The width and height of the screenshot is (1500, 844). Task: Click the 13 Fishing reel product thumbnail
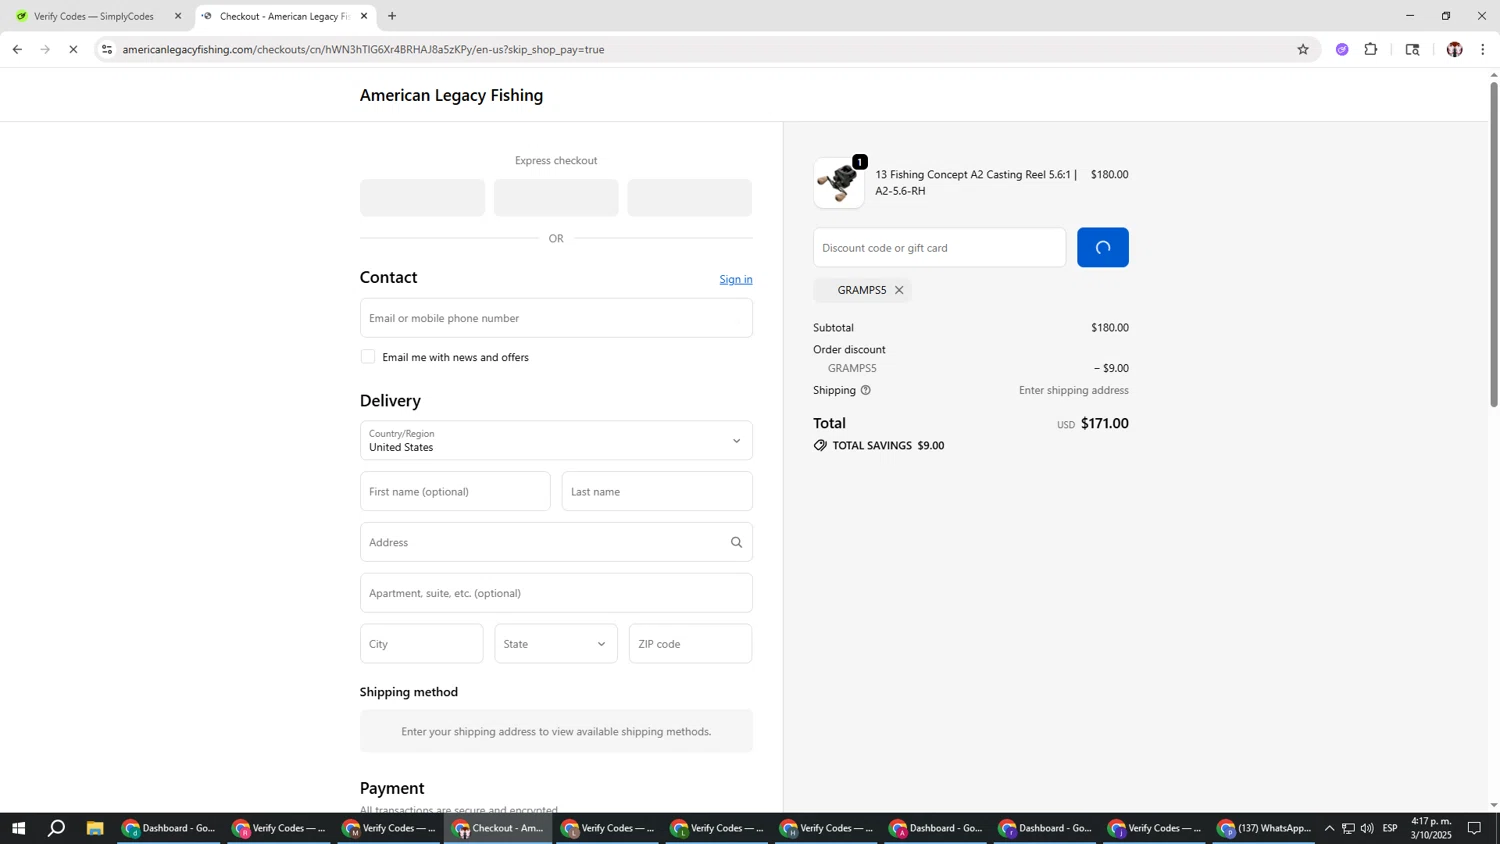click(x=839, y=183)
